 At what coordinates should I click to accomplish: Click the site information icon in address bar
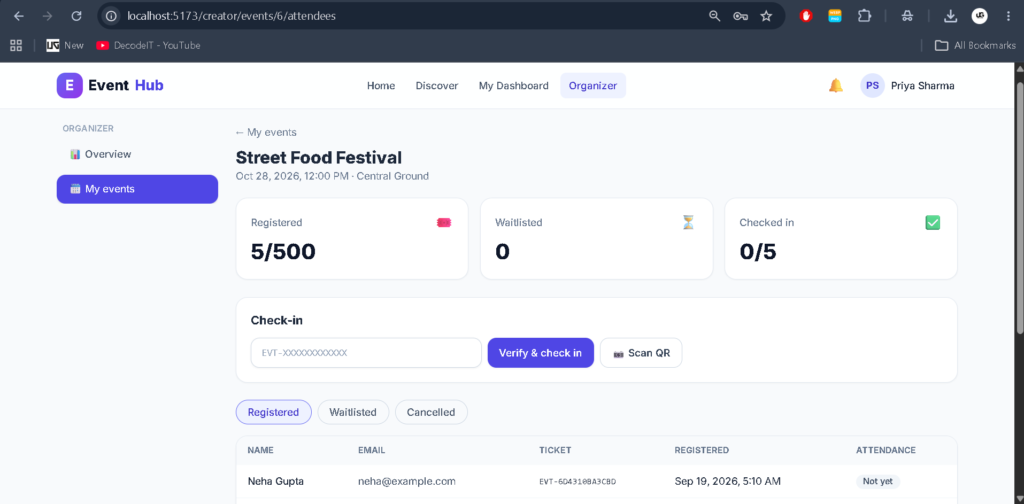tap(112, 16)
